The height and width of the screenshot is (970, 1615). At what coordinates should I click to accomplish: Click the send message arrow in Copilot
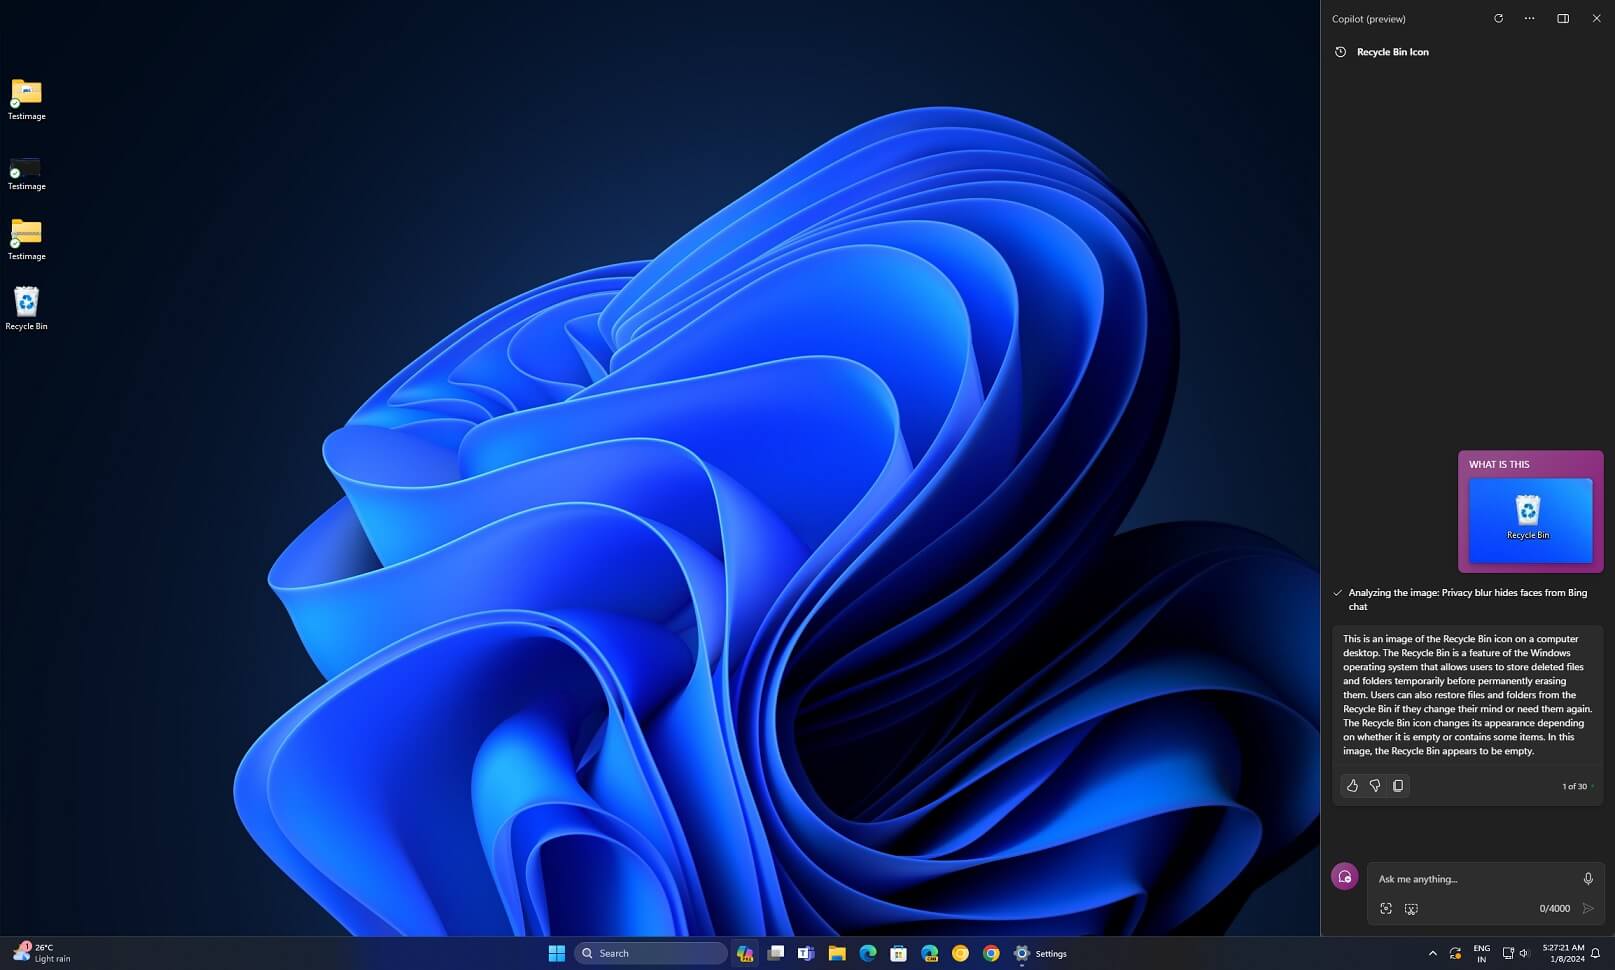[x=1588, y=908]
